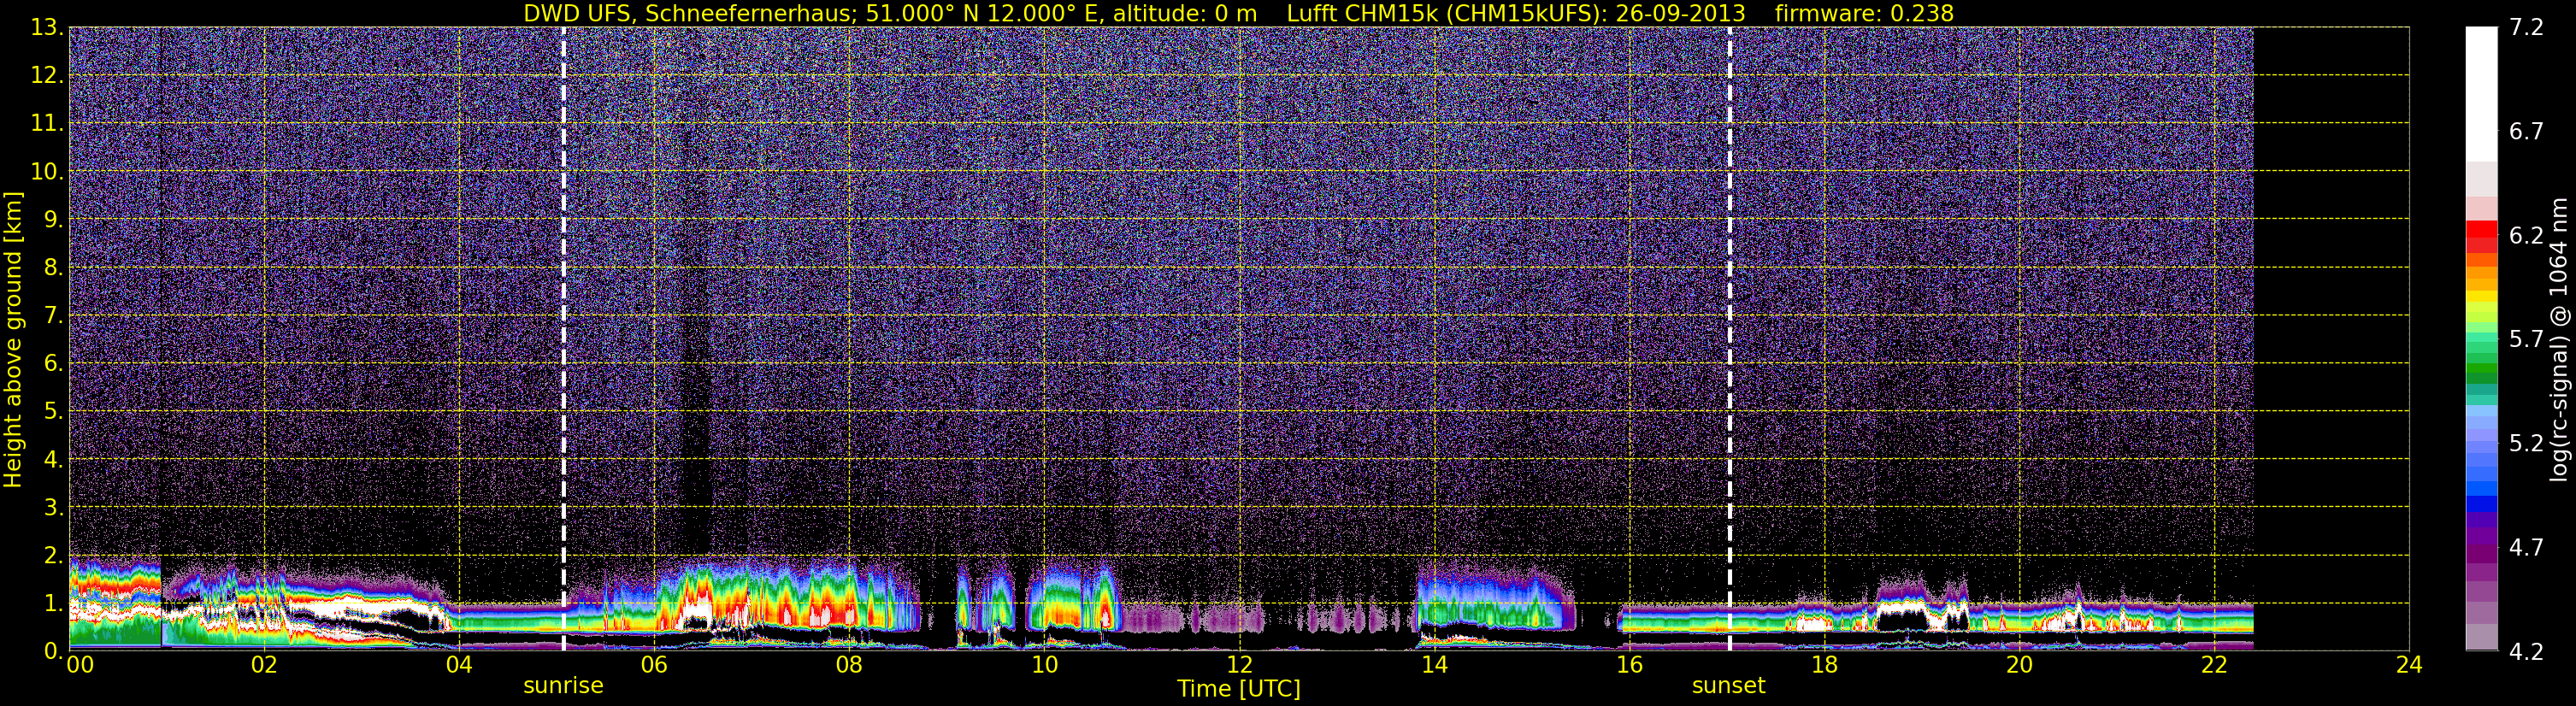The height and width of the screenshot is (706, 2576).
Task: Click the colorbar value '6.2'
Action: [2526, 236]
